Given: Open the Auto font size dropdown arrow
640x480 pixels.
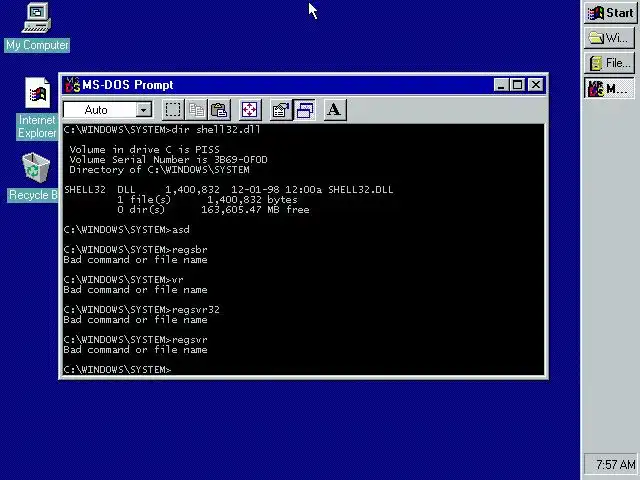Looking at the screenshot, I should coord(144,109).
